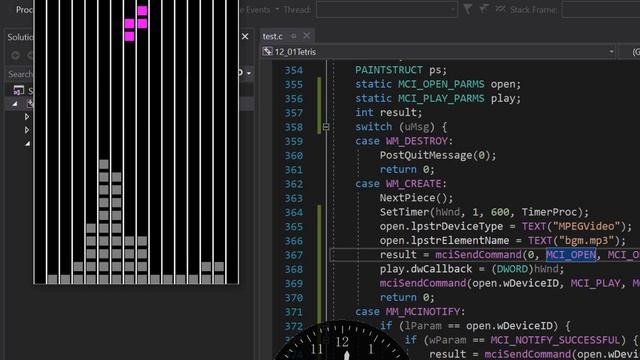This screenshot has width=640, height=360.
Task: Click the Solution Explorer panel title
Action: [x=20, y=37]
